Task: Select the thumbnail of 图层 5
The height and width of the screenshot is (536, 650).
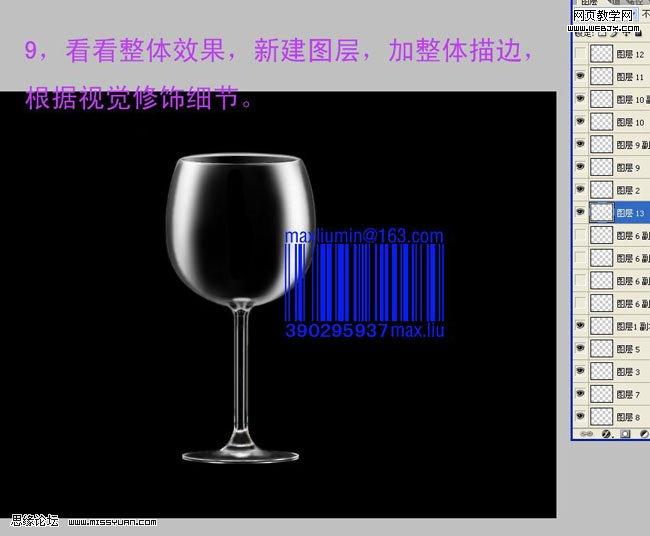Action: pyautogui.click(x=601, y=349)
